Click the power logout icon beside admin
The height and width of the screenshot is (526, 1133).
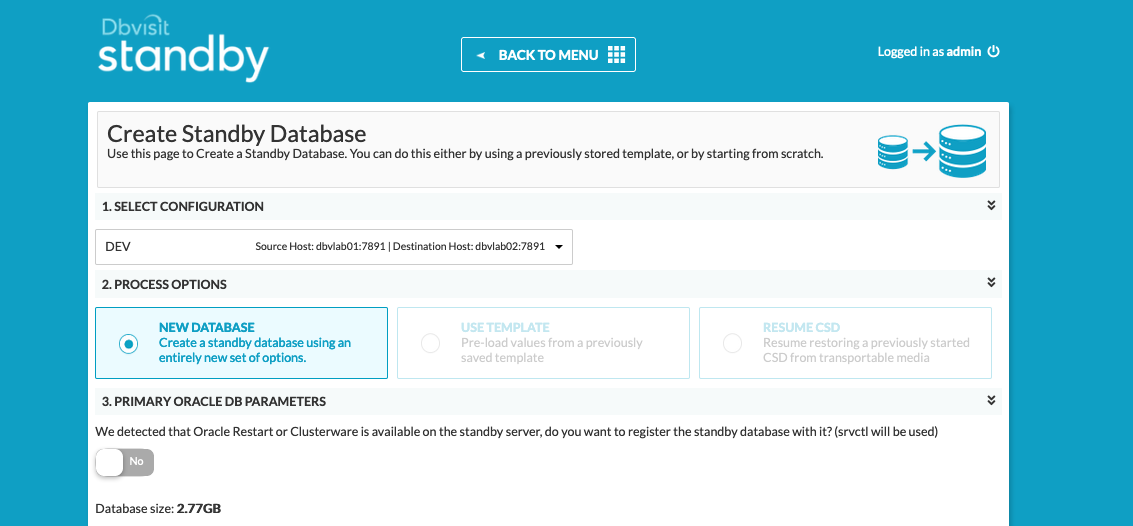[x=994, y=51]
